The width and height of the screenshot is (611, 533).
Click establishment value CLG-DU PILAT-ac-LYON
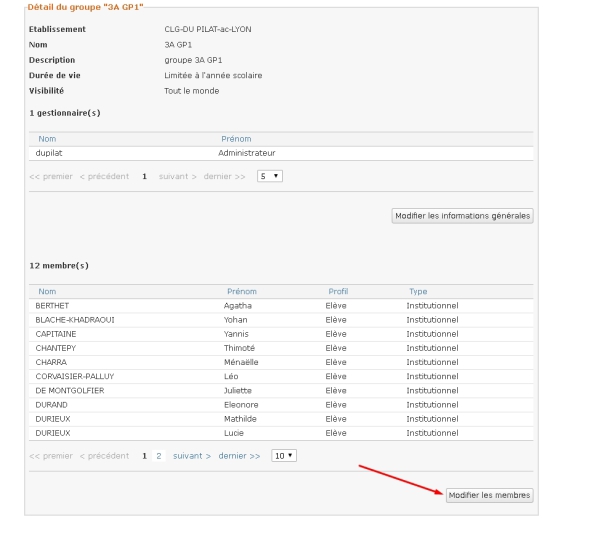[208, 29]
